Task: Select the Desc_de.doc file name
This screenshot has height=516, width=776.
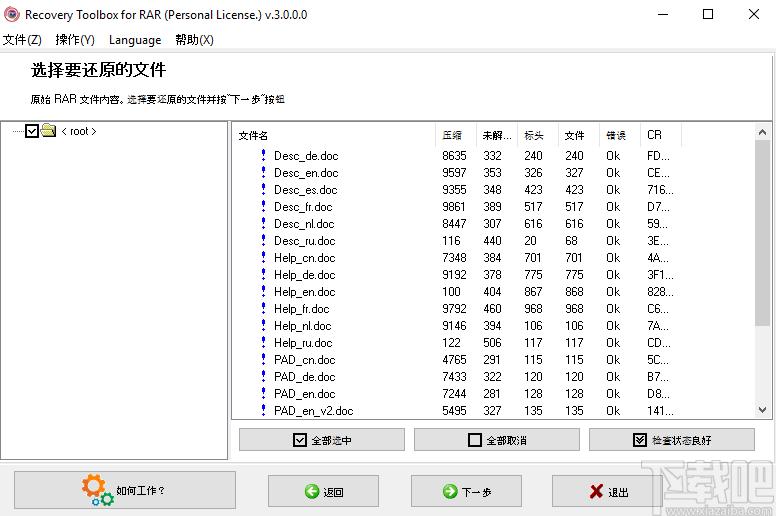Action: (x=306, y=156)
